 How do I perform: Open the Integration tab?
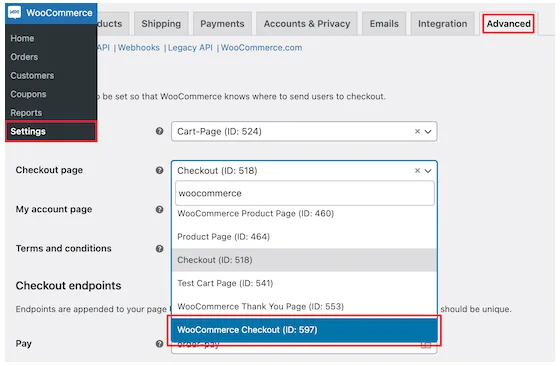442,24
